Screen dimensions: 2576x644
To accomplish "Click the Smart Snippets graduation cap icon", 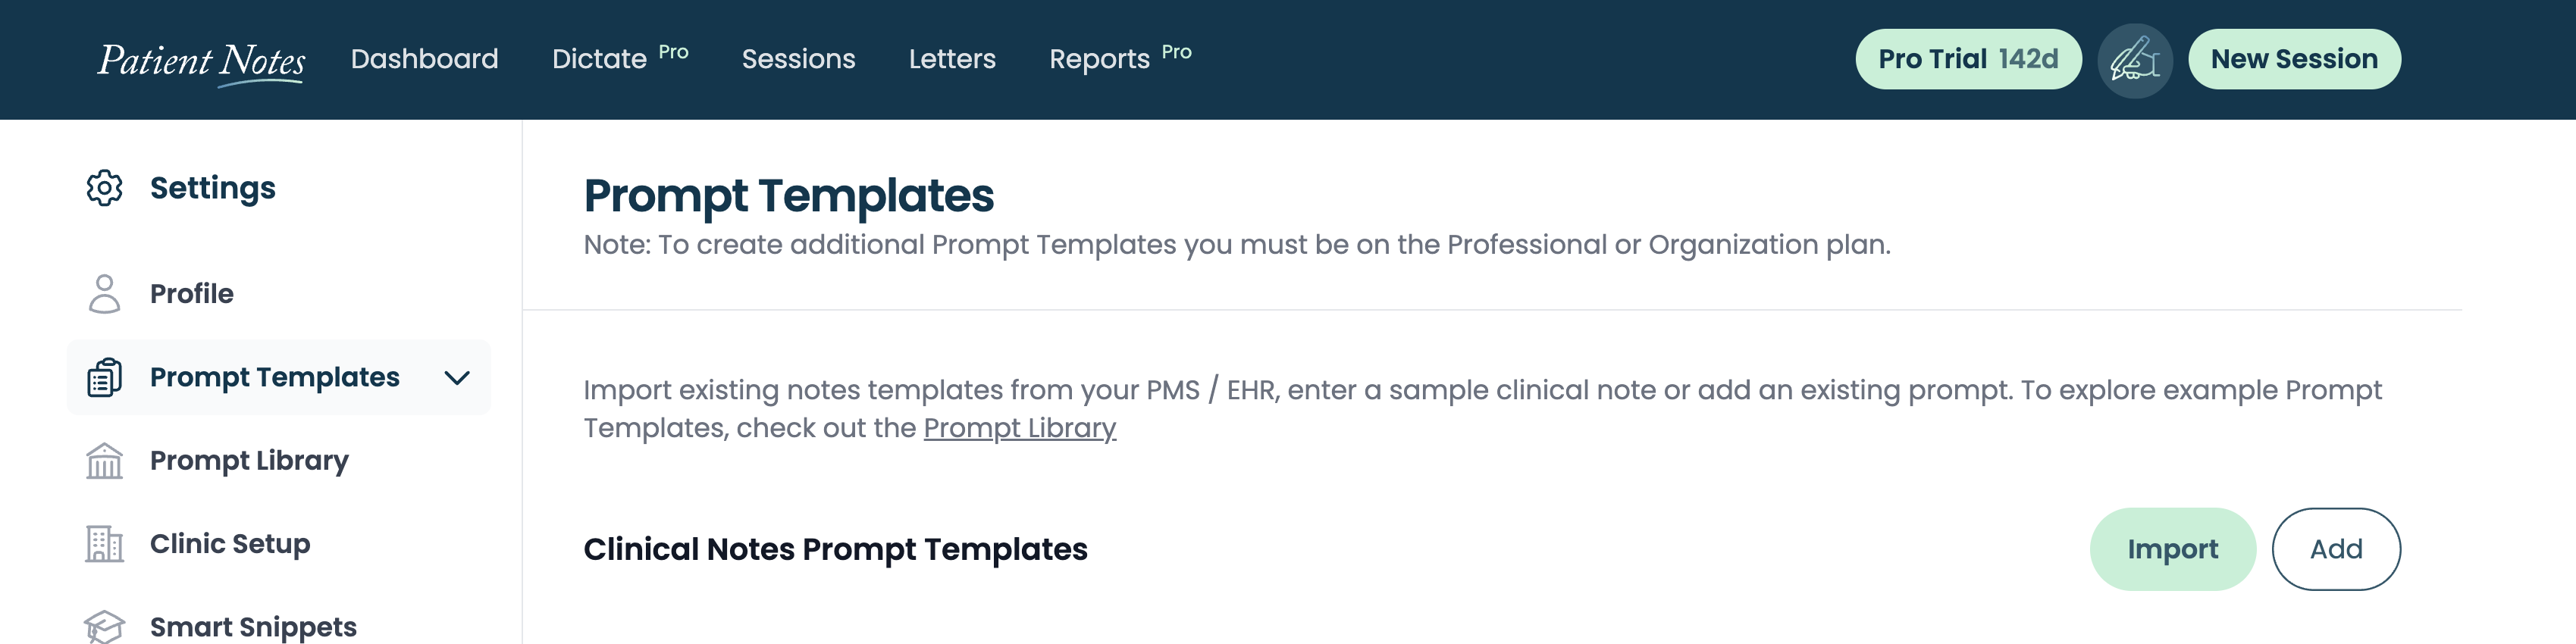I will click(x=104, y=627).
